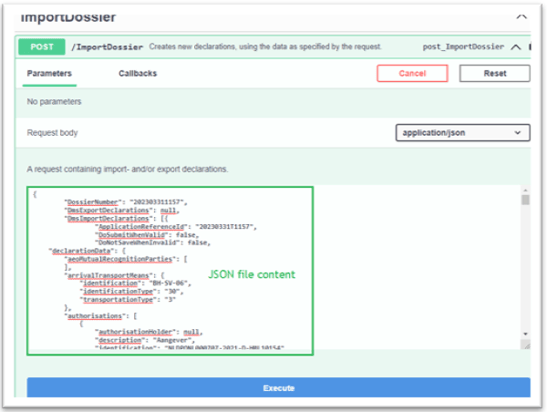This screenshot has height=412, width=547.
Task: Click the "DmsExportDeclarations" key text
Action: point(108,210)
